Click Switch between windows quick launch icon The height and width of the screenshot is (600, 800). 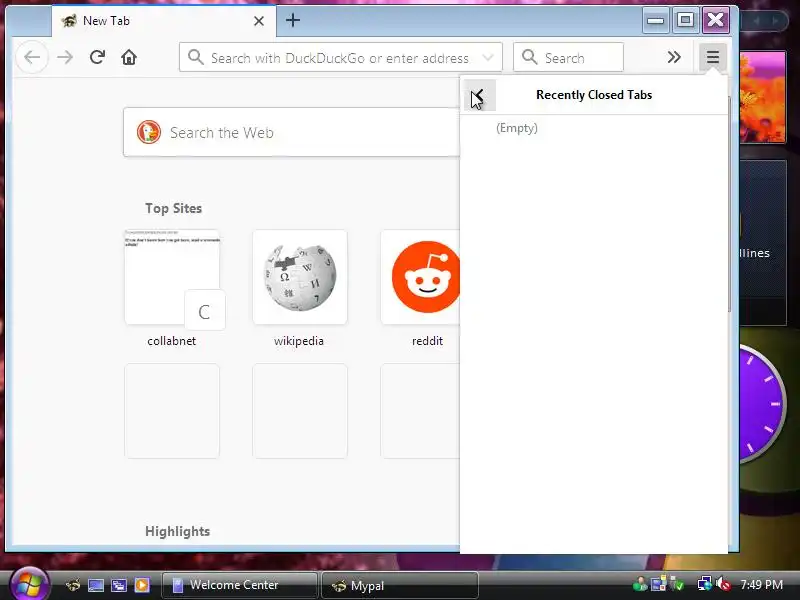pyautogui.click(x=119, y=585)
